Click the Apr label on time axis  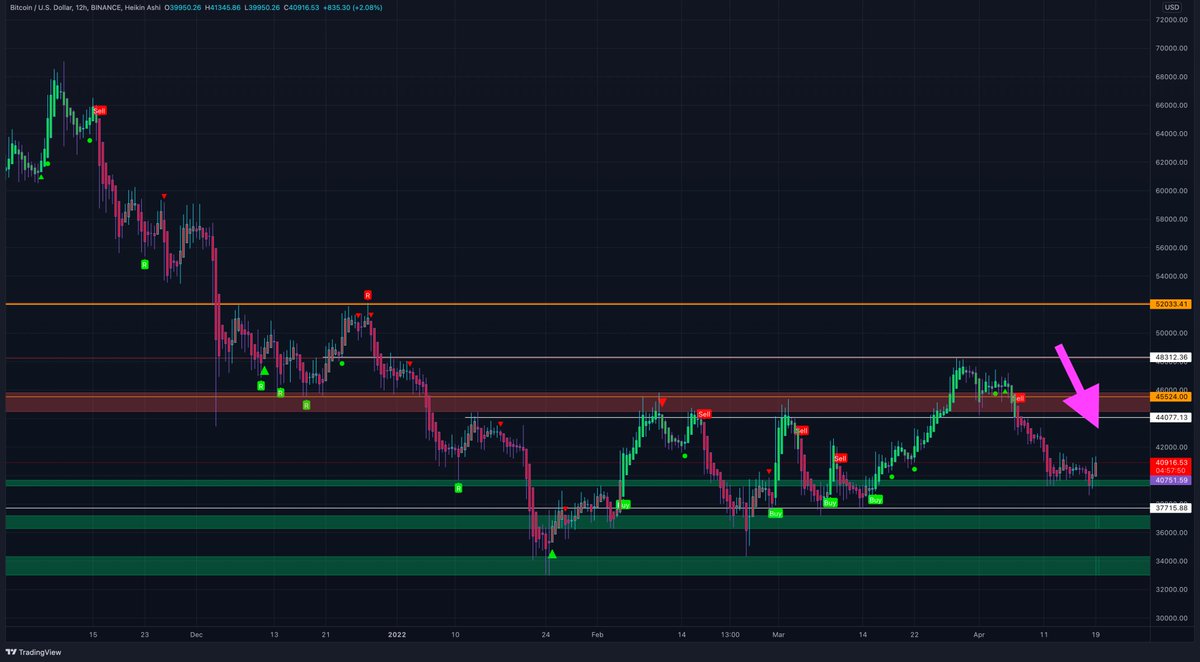click(x=977, y=634)
